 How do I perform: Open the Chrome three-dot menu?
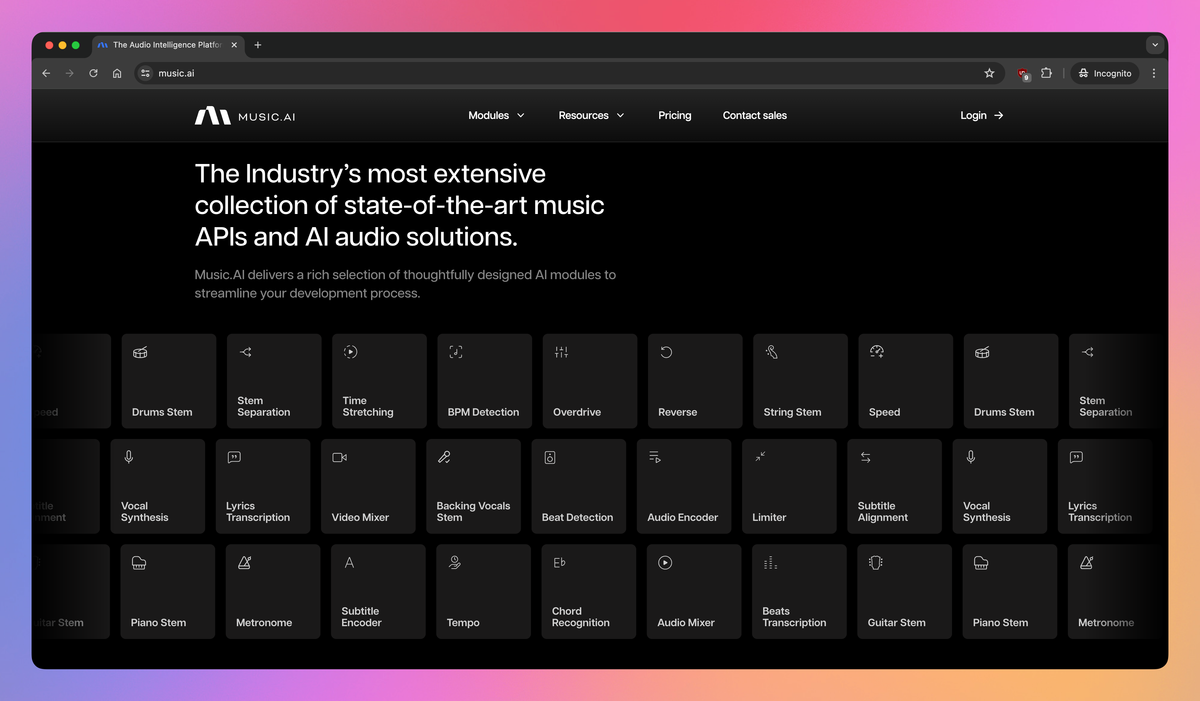[x=1154, y=73]
